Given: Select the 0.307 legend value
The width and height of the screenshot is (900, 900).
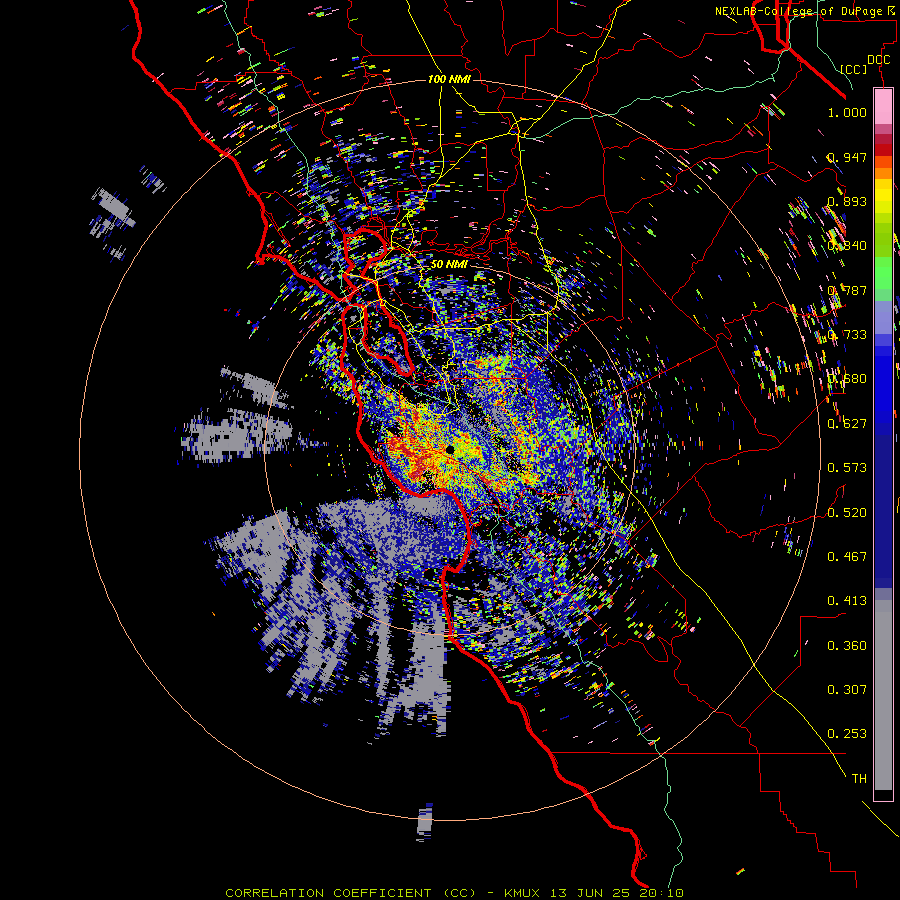Looking at the screenshot, I should tap(847, 690).
